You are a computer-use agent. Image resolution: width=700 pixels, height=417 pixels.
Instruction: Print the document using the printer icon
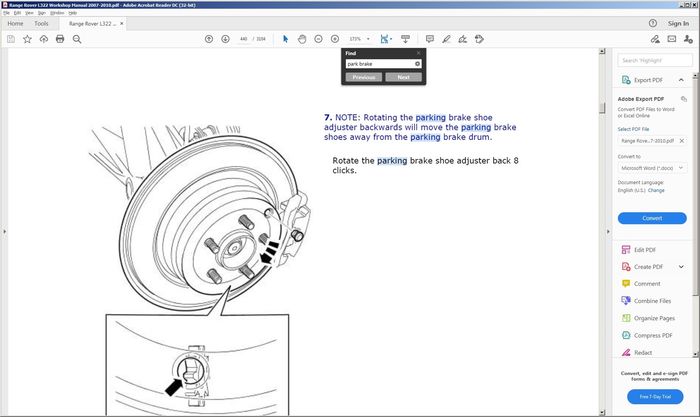60,39
